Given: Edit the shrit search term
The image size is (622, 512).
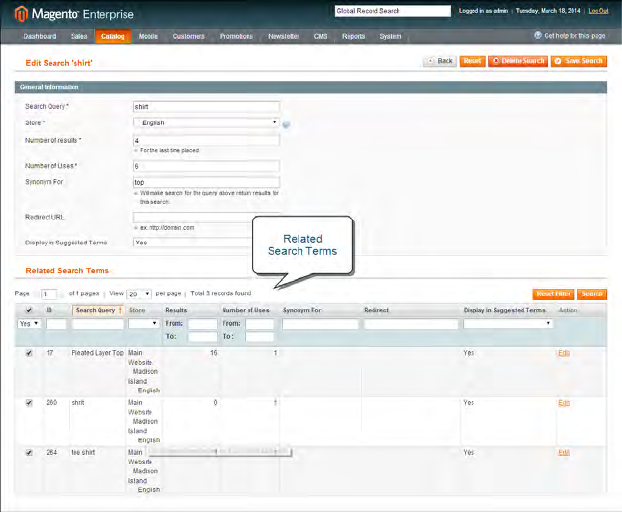Looking at the screenshot, I should pyautogui.click(x=564, y=403).
